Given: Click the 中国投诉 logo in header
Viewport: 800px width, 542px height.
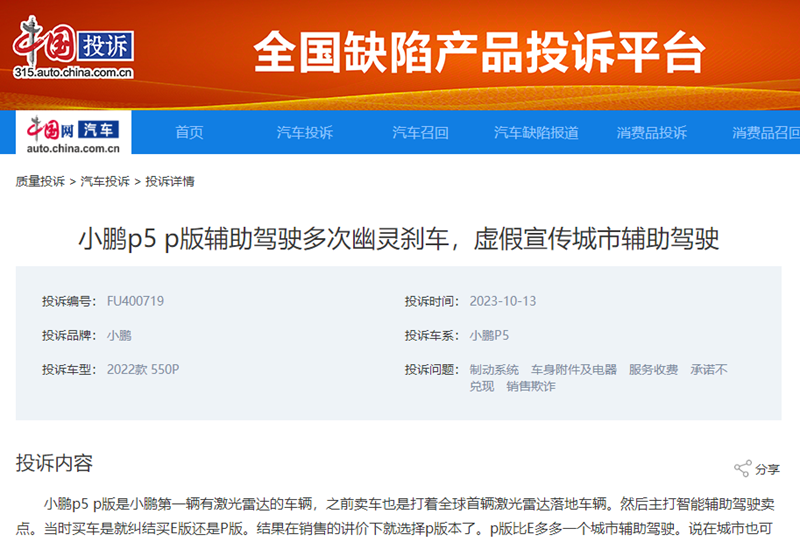Looking at the screenshot, I should click(x=74, y=47).
